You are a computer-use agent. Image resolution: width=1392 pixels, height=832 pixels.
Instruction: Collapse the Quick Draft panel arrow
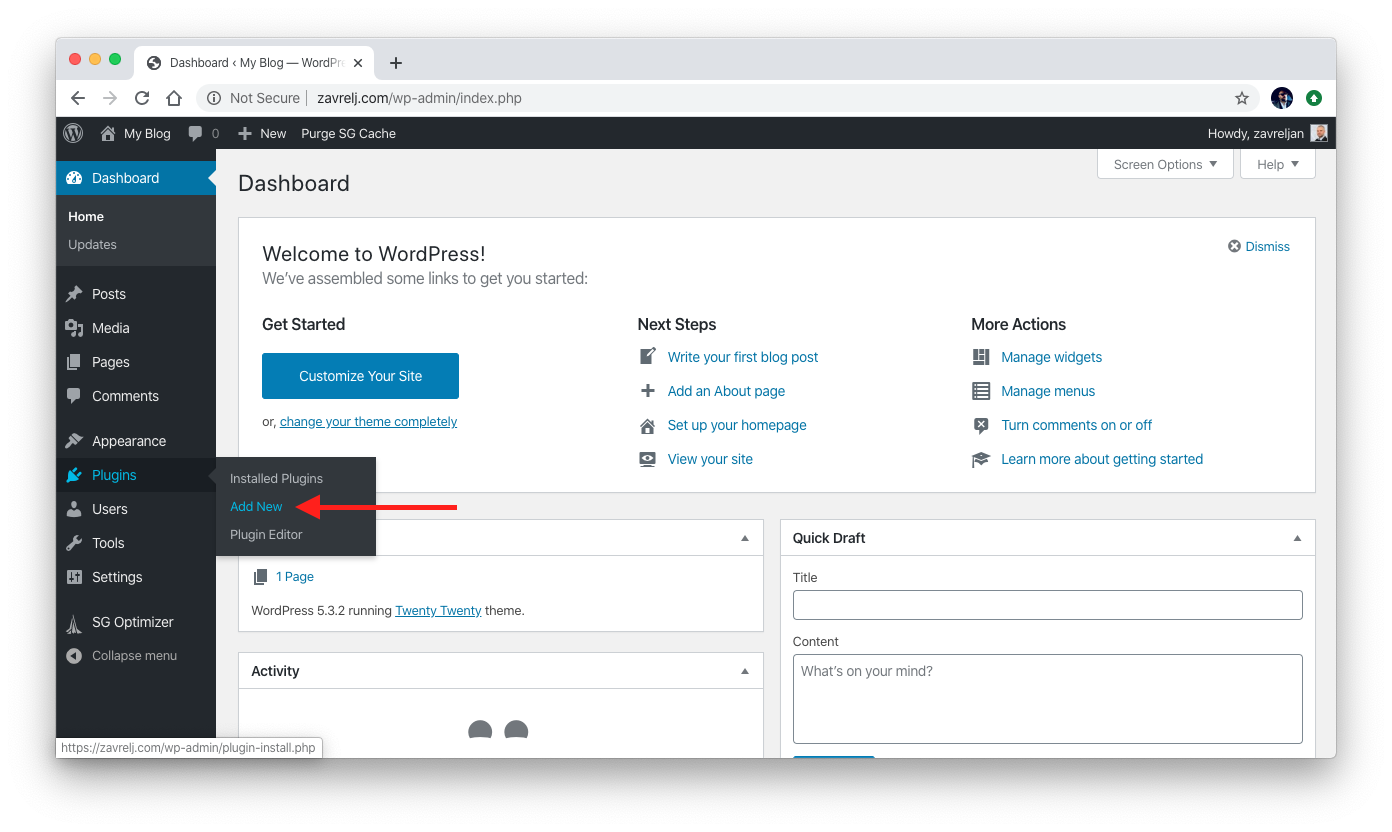[1297, 538]
